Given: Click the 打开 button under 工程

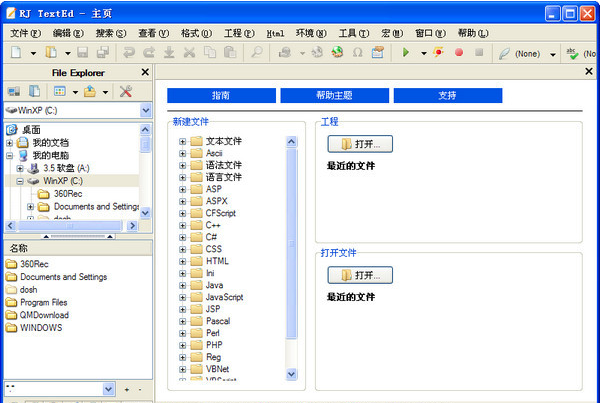Looking at the screenshot, I should [360, 144].
